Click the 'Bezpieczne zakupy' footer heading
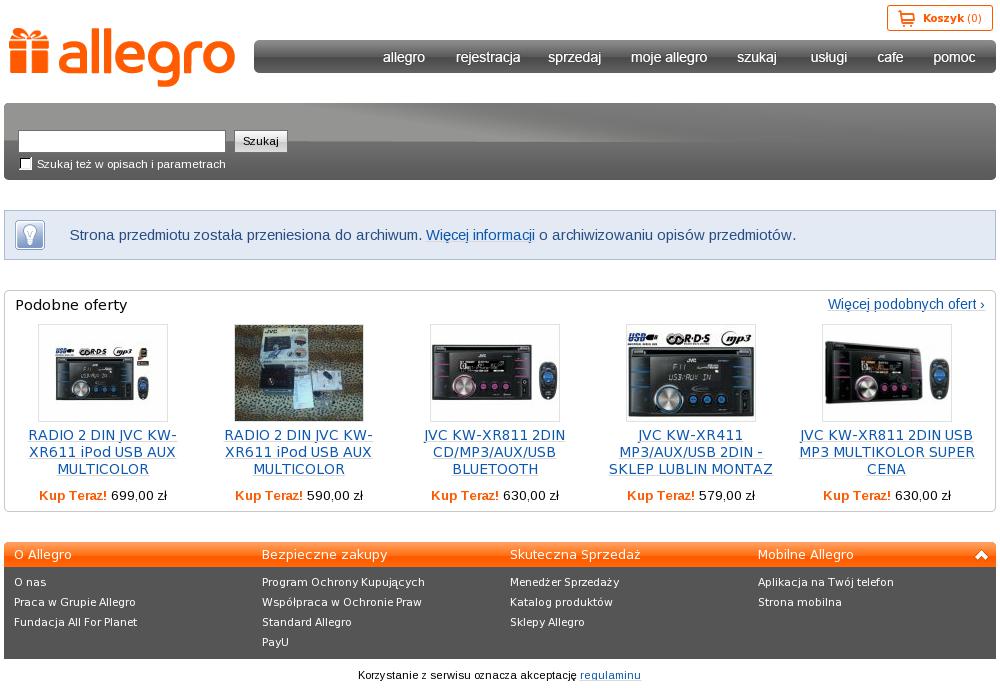This screenshot has width=1000, height=695. pyautogui.click(x=325, y=555)
